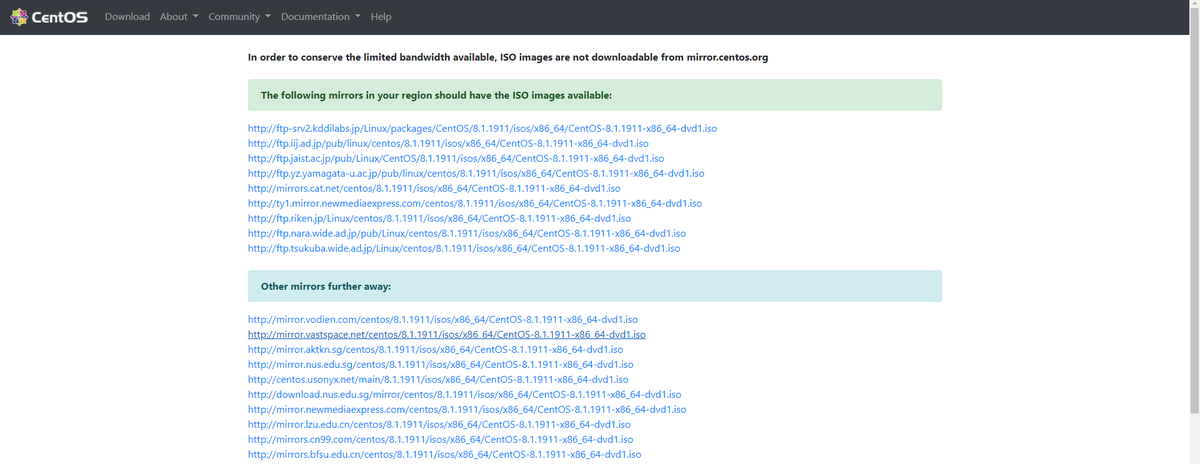This screenshot has width=1200, height=464.
Task: Open the mirror.vastspace.net ISO link
Action: [446, 335]
